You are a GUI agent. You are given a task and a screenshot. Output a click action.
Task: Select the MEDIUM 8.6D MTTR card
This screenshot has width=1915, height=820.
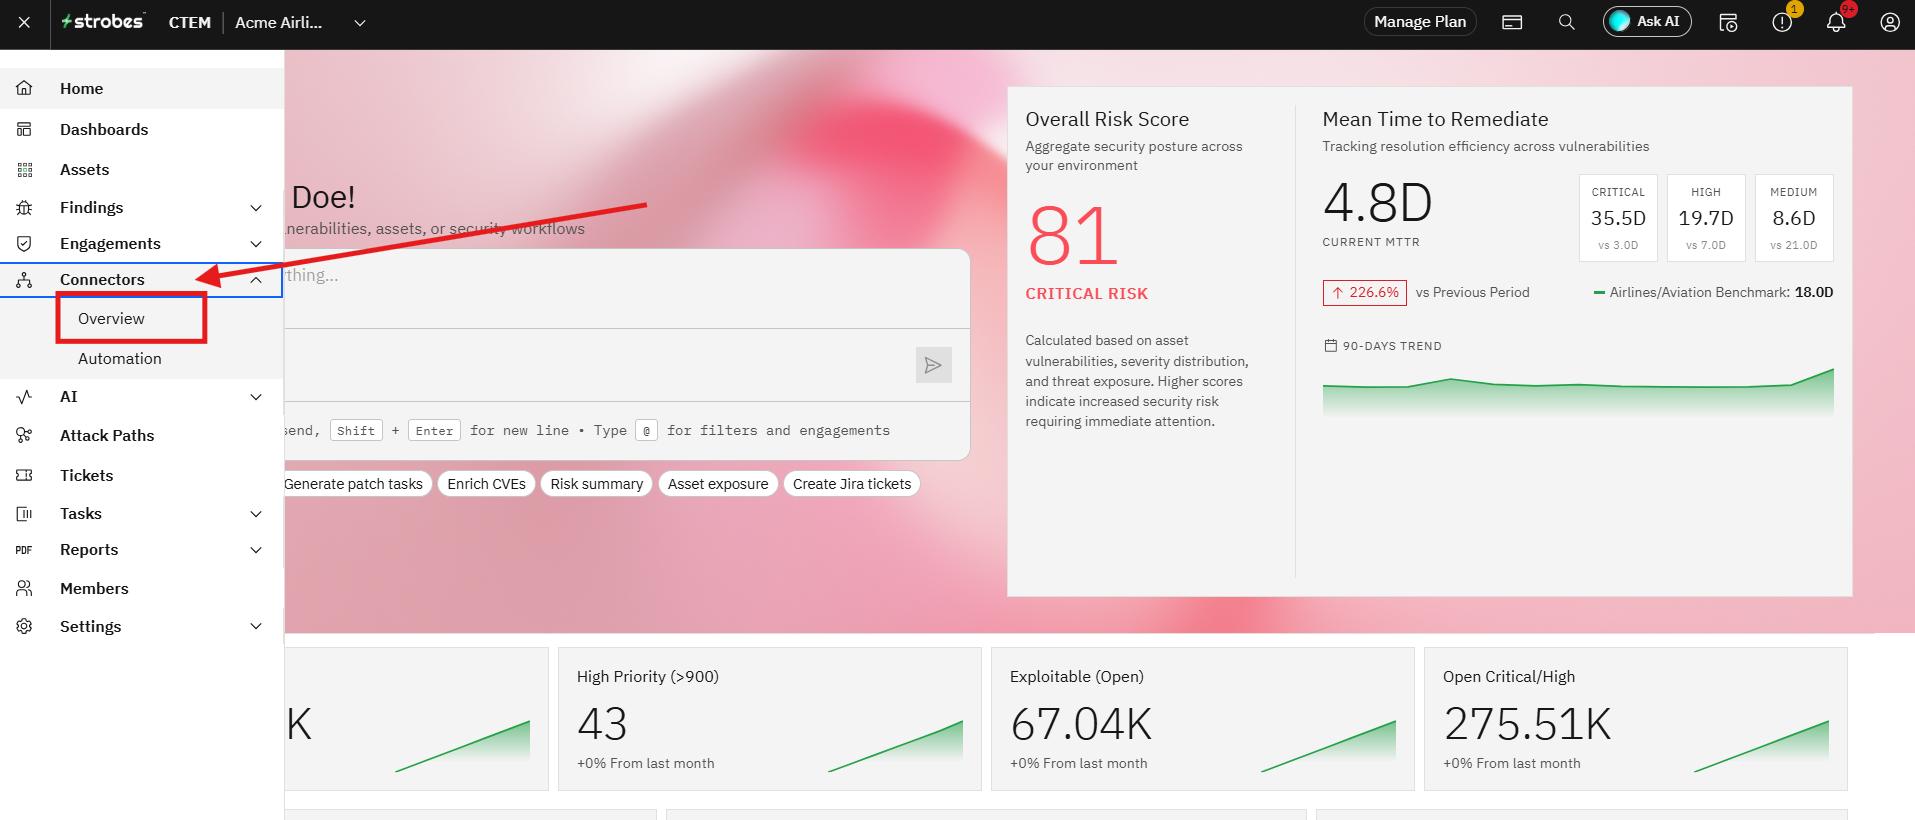point(1794,218)
